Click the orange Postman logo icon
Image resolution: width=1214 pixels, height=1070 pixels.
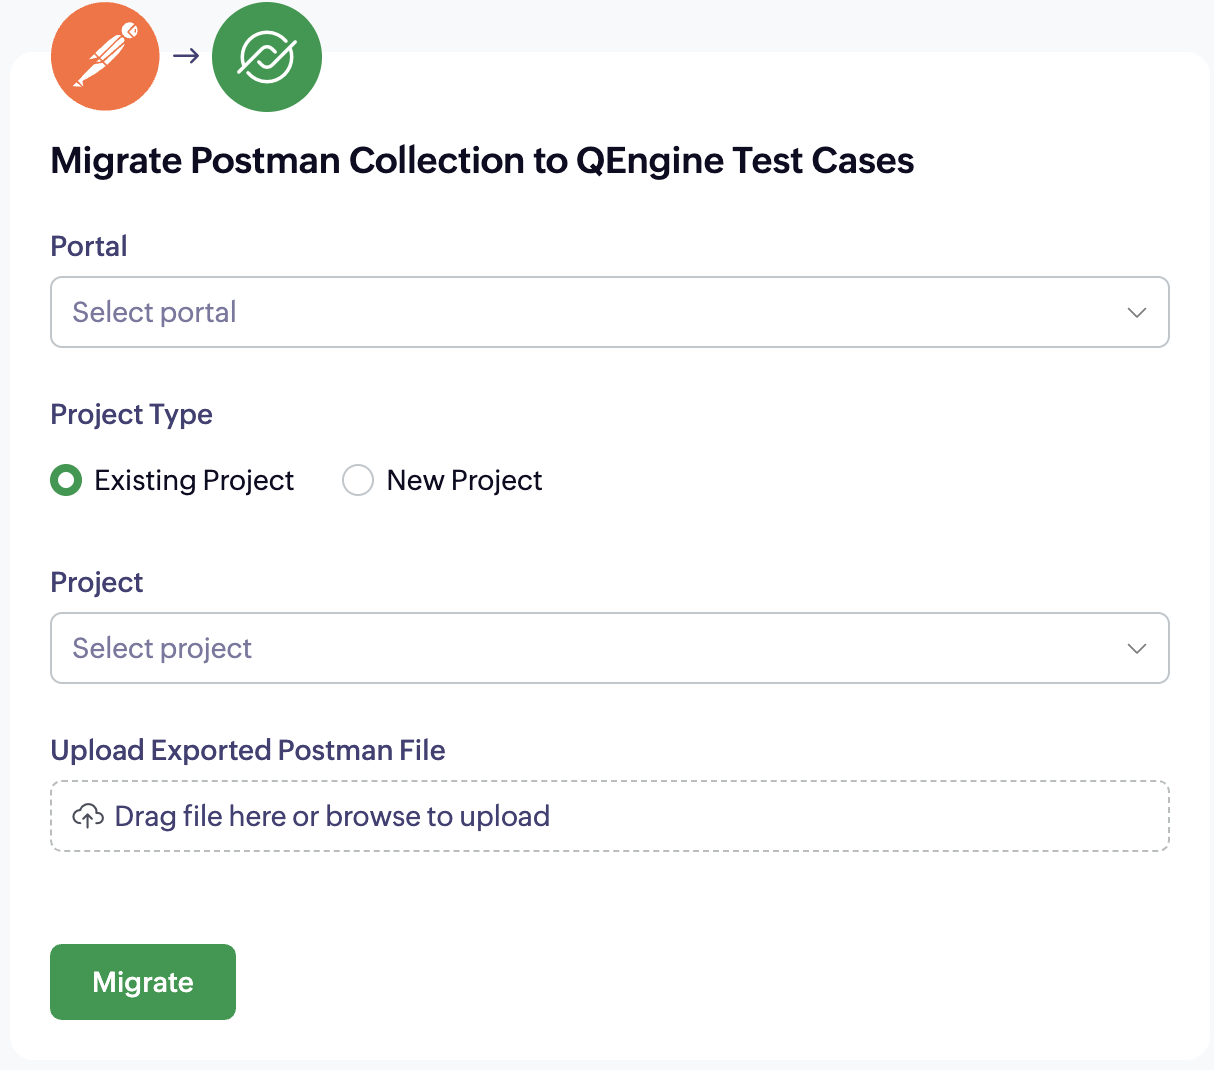click(x=105, y=56)
